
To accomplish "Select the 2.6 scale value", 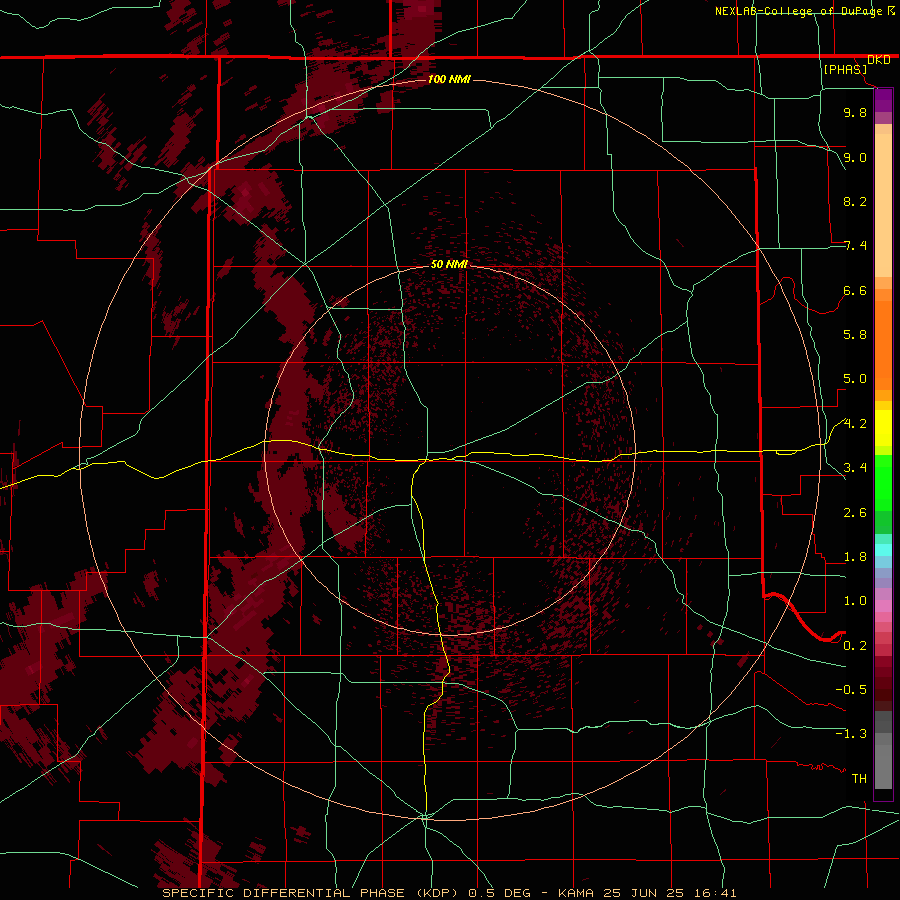I will (x=855, y=513).
